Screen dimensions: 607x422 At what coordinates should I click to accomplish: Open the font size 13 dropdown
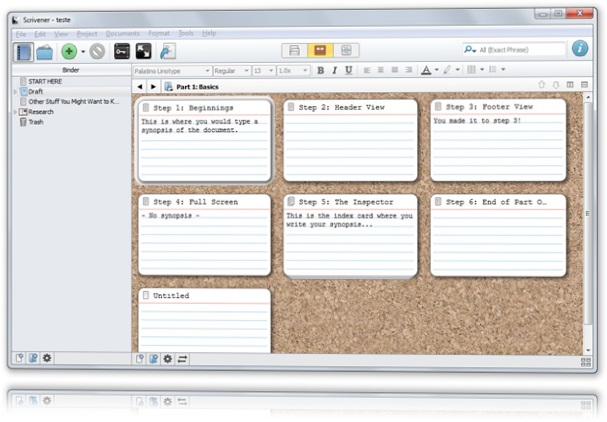pyautogui.click(x=264, y=71)
